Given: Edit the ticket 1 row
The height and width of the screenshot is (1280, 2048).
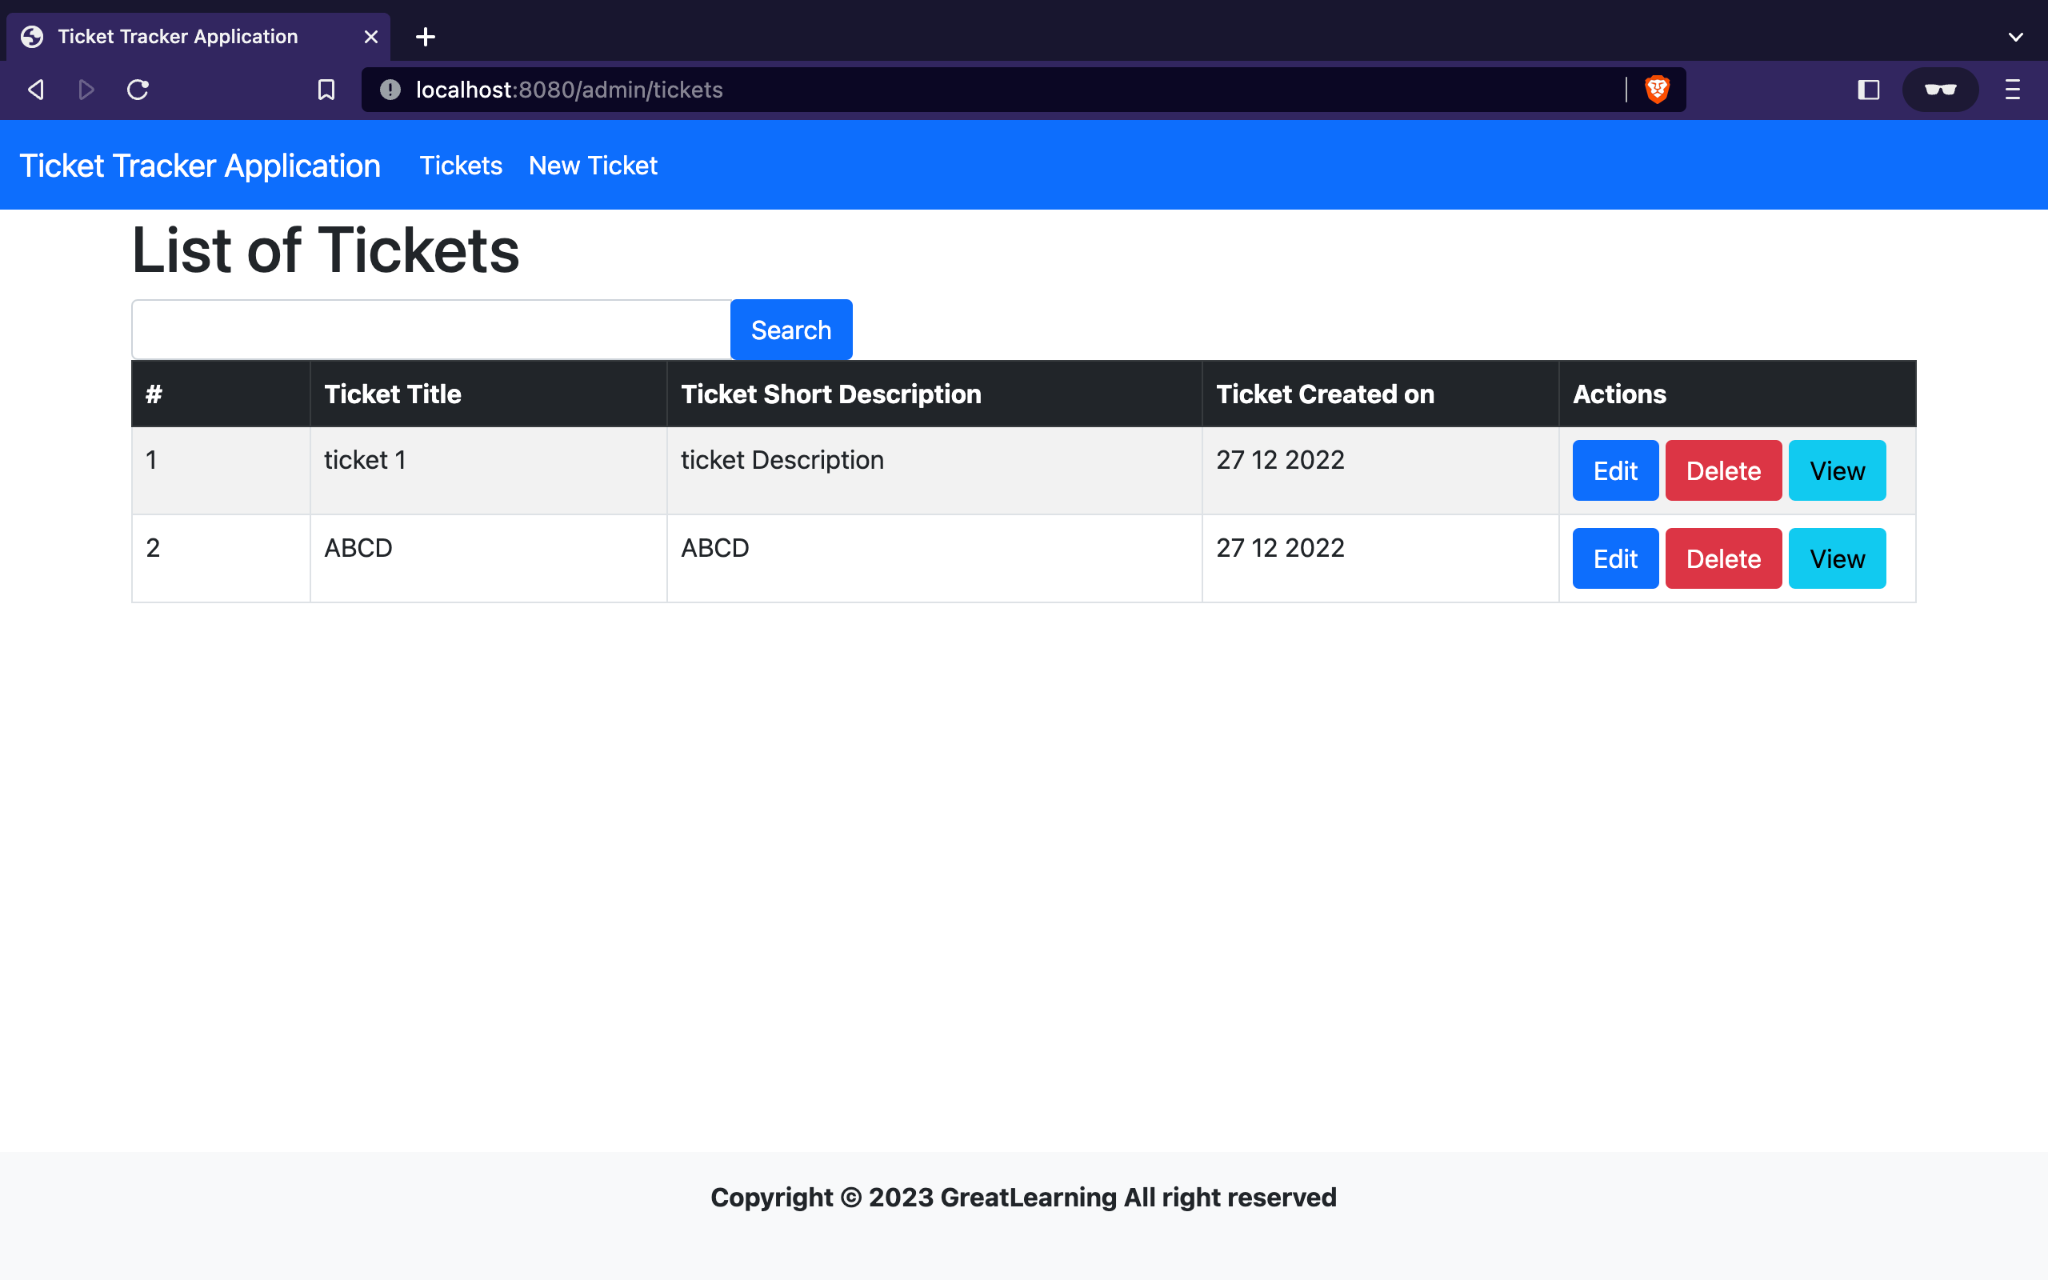Looking at the screenshot, I should pos(1615,471).
